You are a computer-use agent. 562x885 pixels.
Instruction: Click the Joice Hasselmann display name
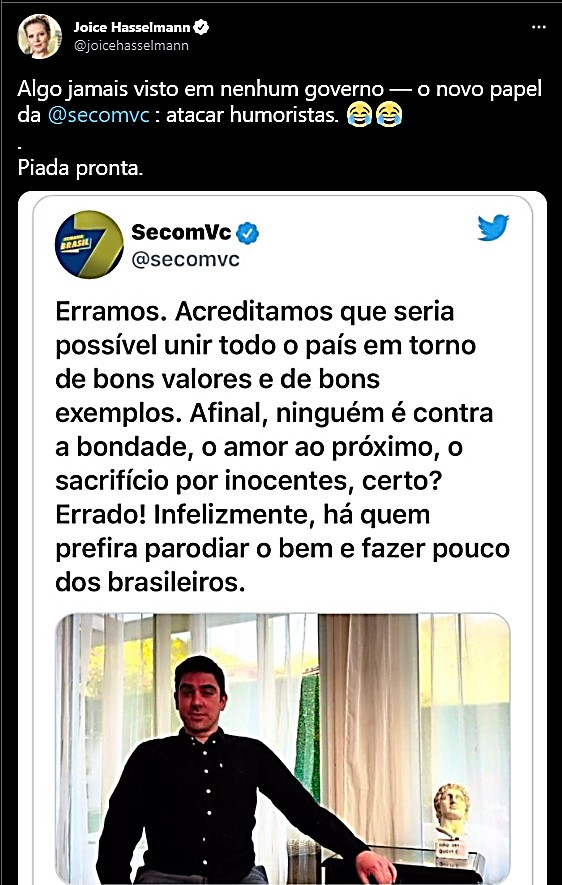132,27
